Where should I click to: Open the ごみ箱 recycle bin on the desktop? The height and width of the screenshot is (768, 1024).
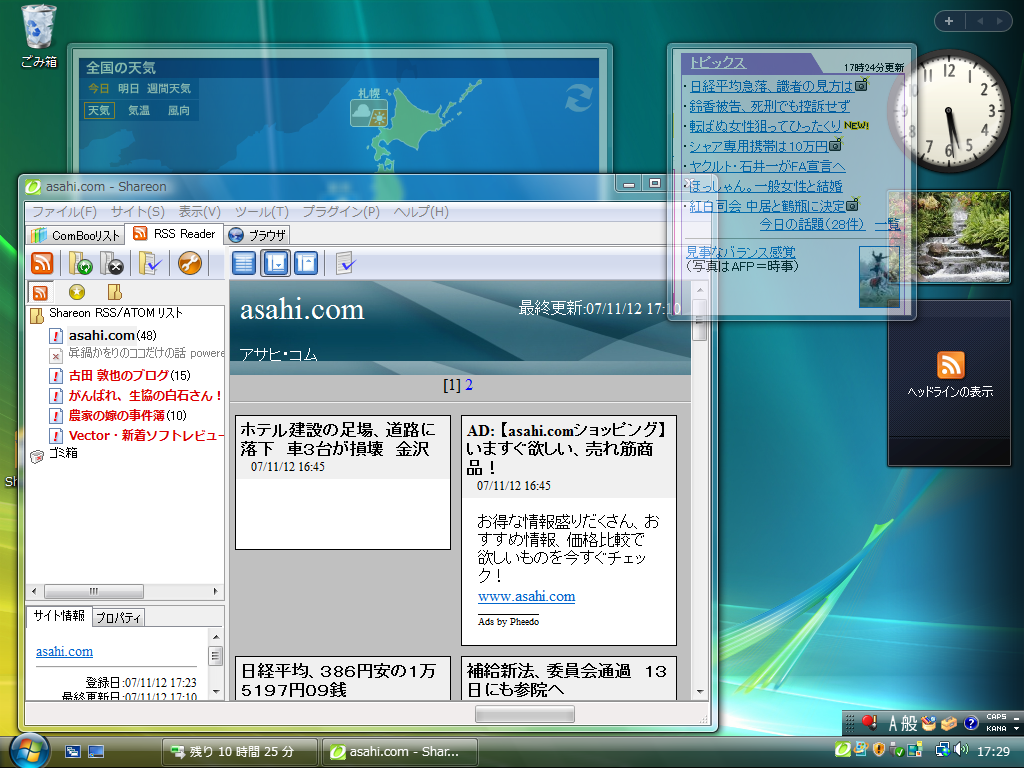click(x=39, y=36)
